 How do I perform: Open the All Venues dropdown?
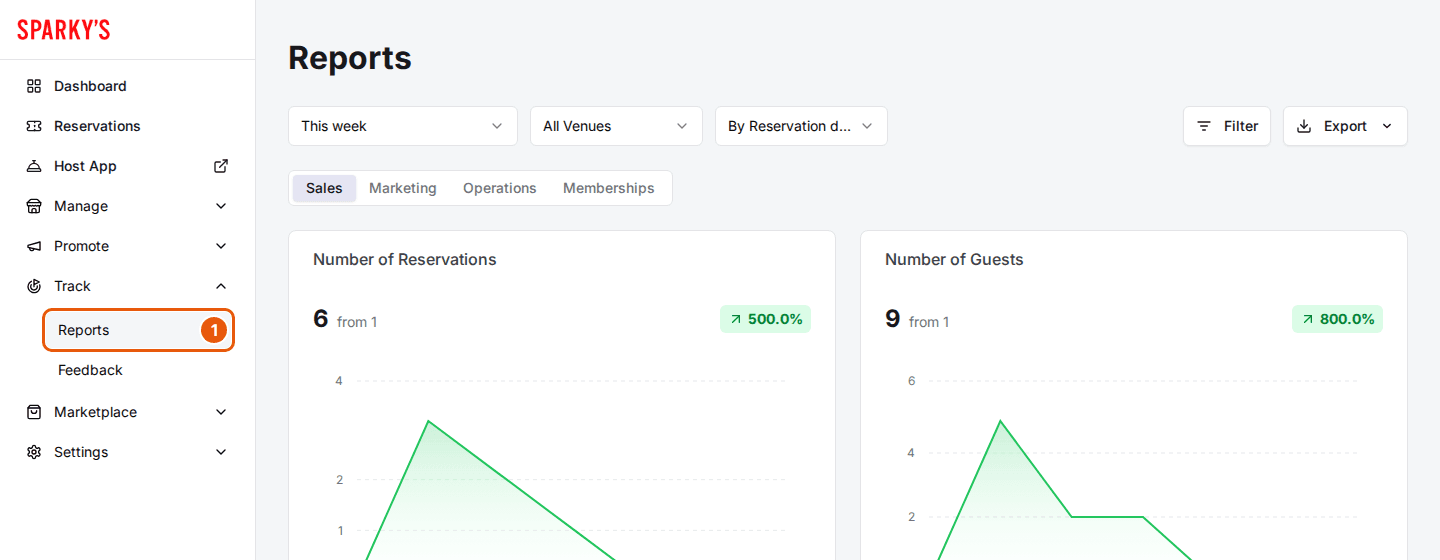point(616,126)
